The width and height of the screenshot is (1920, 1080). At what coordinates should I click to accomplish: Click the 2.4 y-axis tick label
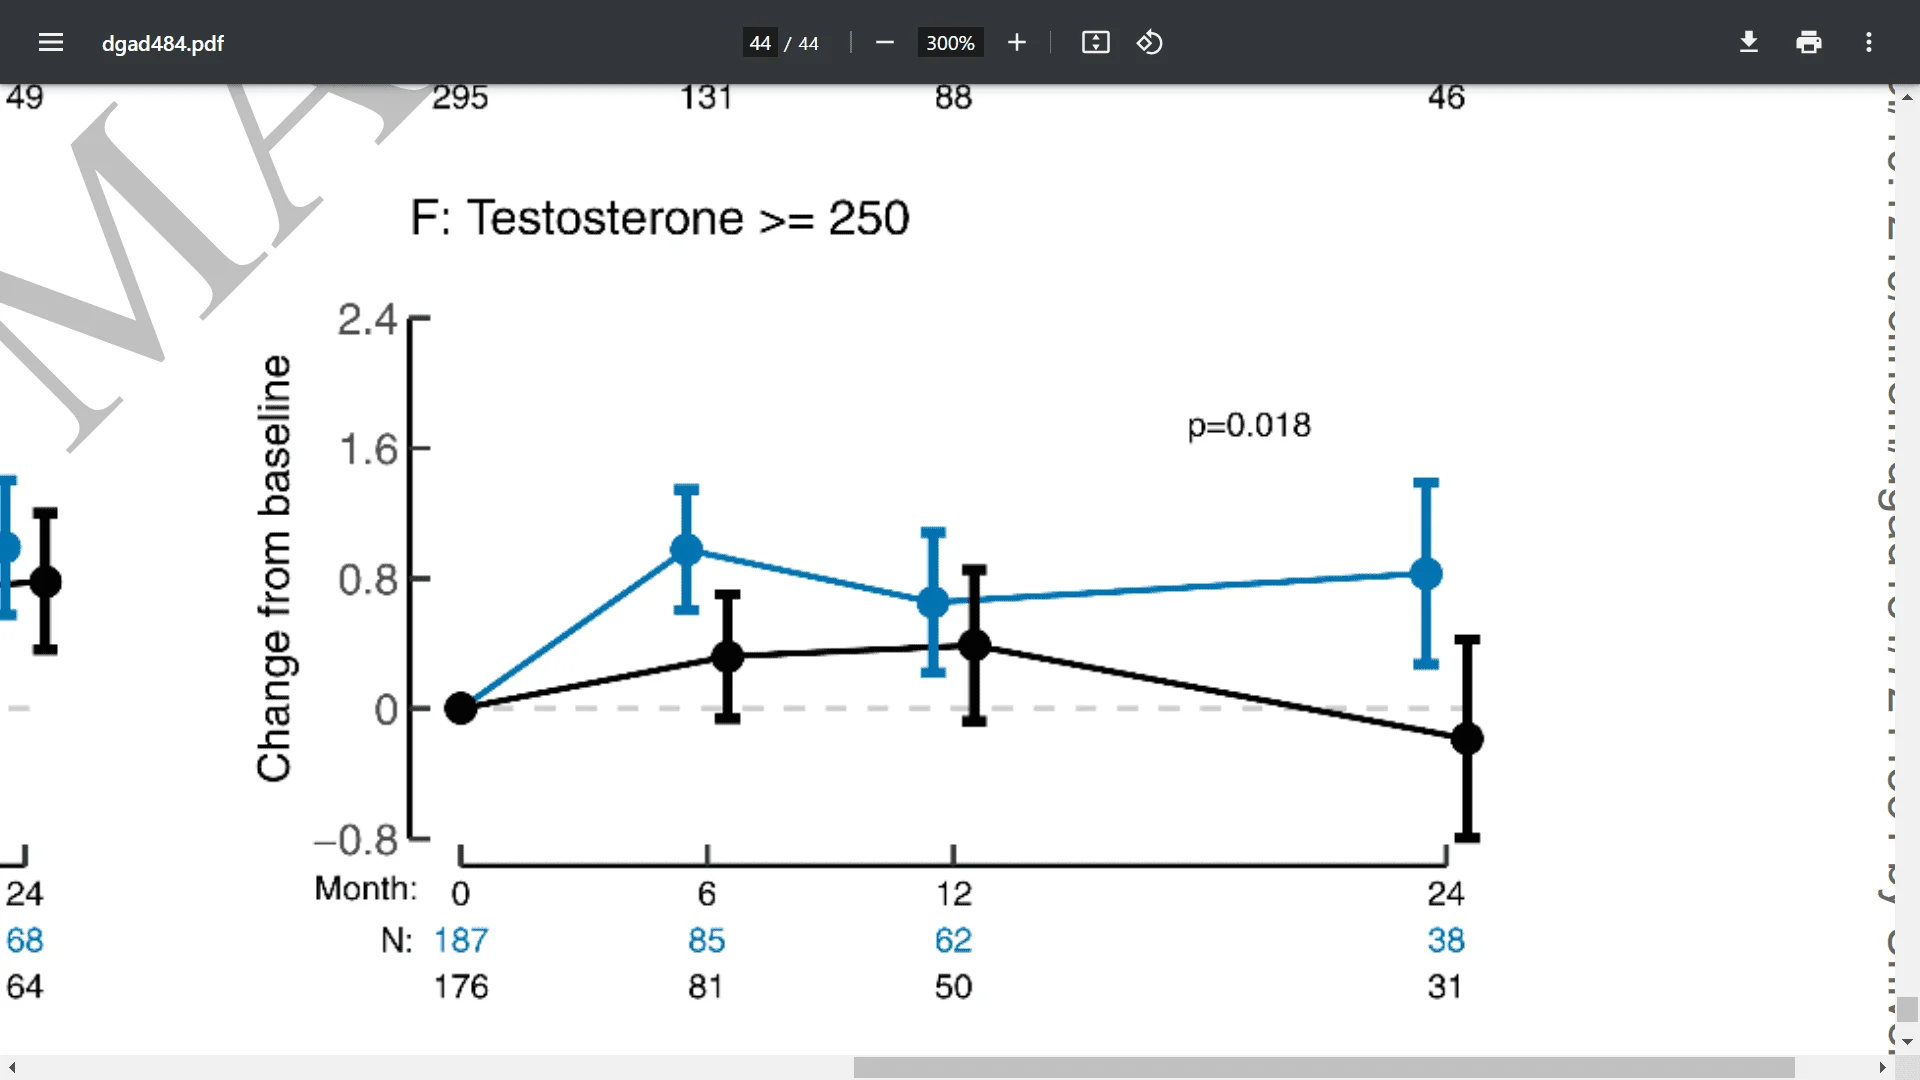pos(368,320)
